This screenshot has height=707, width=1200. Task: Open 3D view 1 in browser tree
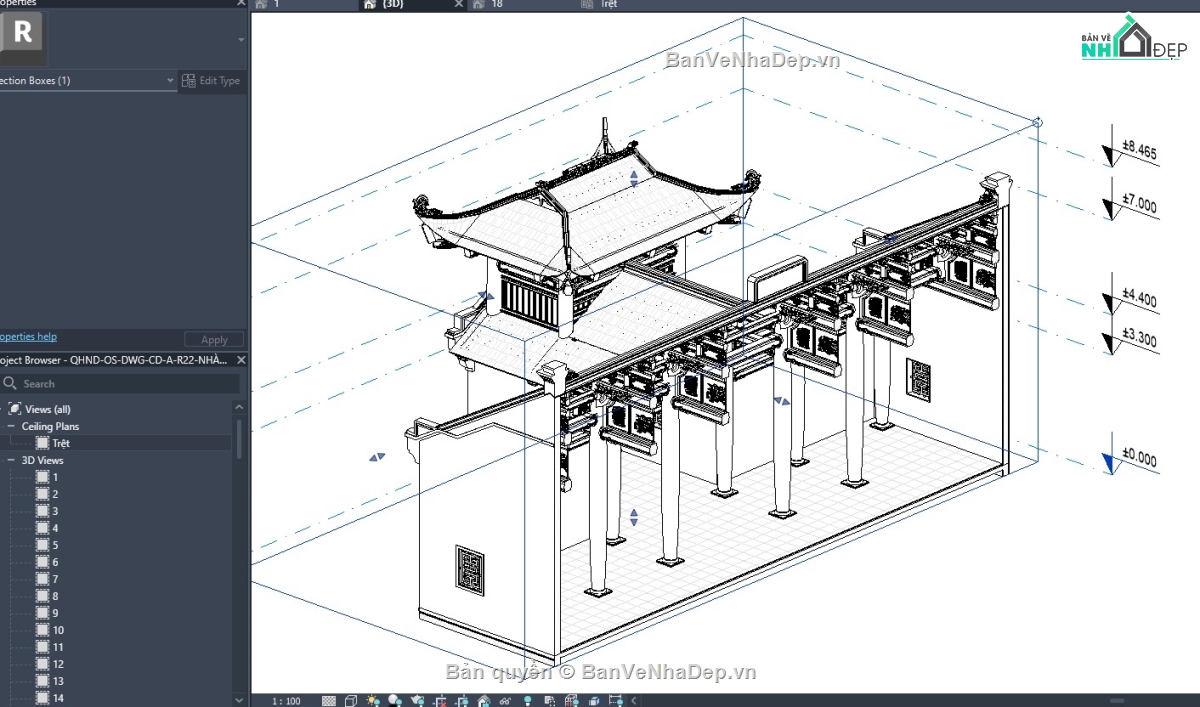[55, 477]
